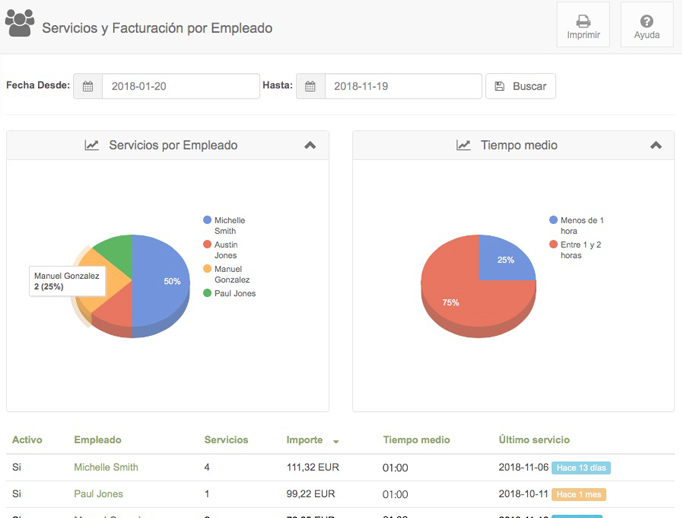This screenshot has width=682, height=518.
Task: Click the Fecha Desde date field
Action: tap(180, 87)
